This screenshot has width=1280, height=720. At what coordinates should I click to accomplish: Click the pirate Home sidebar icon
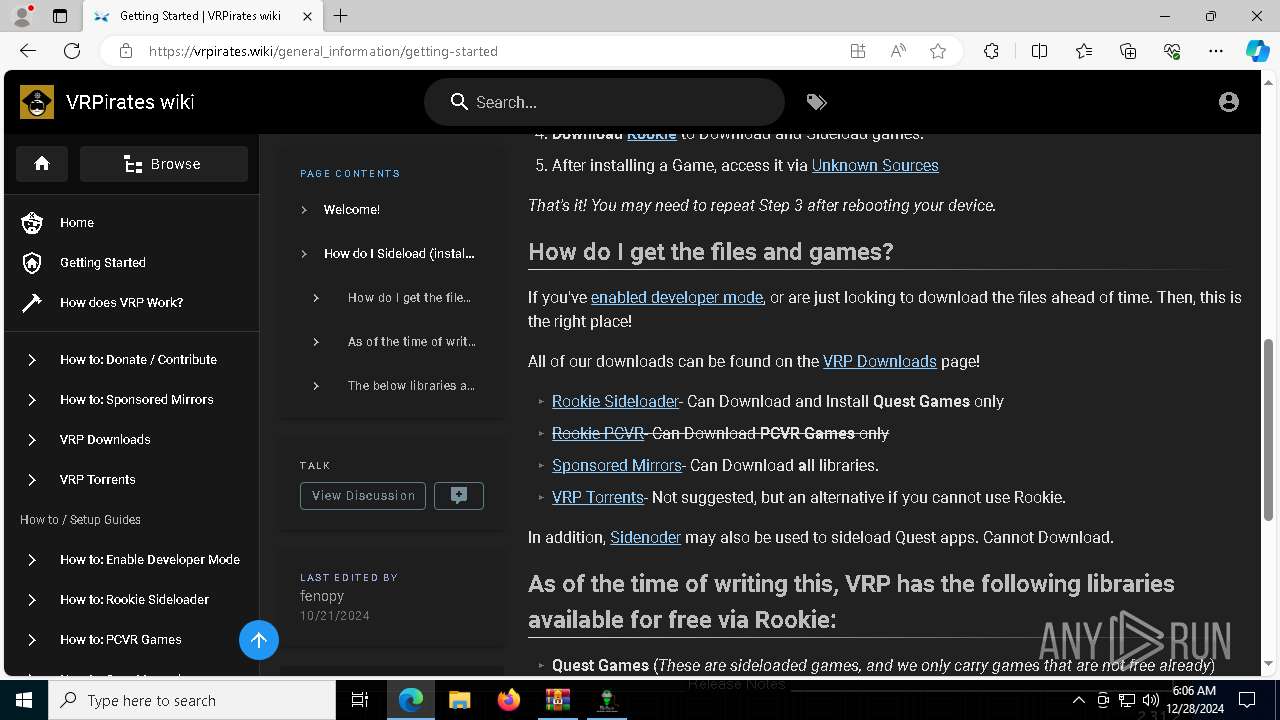tap(32, 222)
